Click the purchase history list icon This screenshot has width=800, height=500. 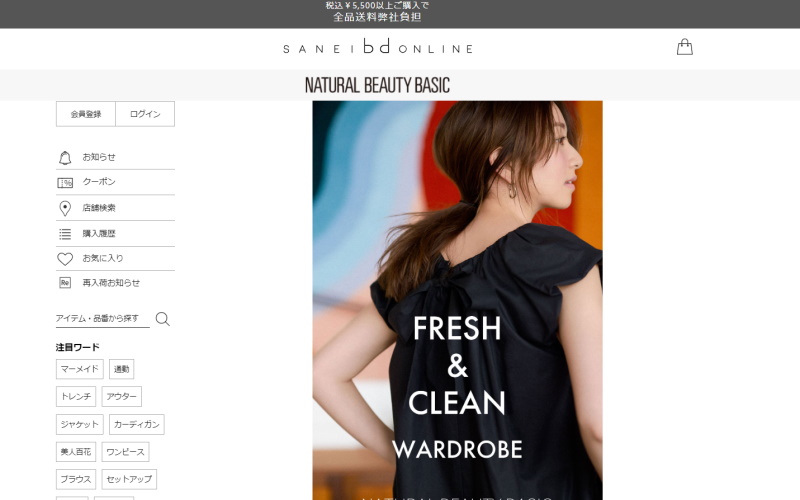(x=65, y=234)
